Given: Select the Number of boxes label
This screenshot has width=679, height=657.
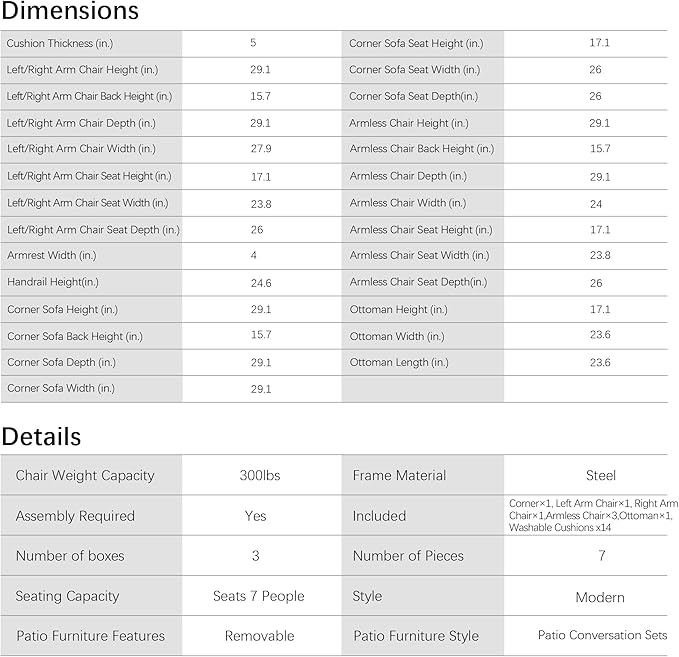Looking at the screenshot, I should [70, 556].
